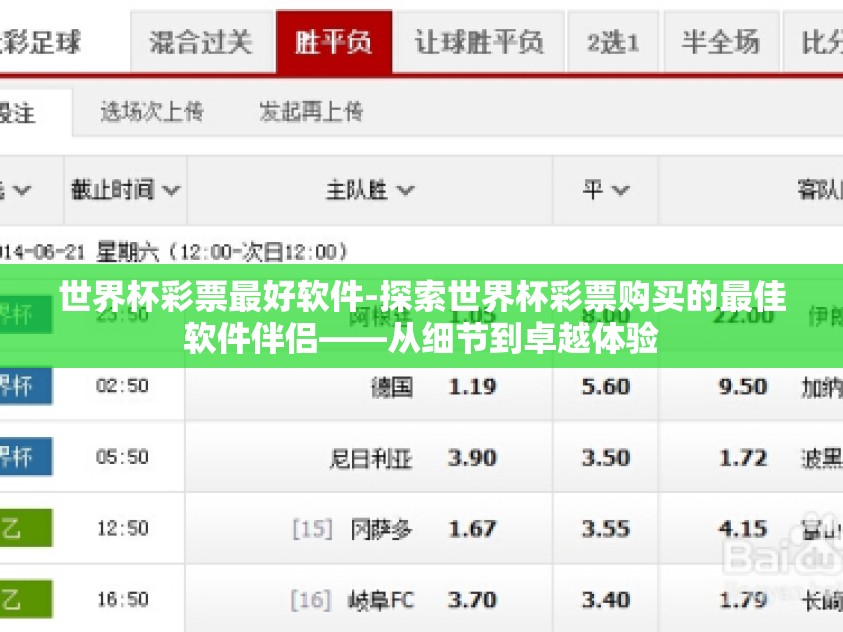843x632 pixels.
Task: Select draw odds 5.60 for 德国 match
Action: [x=605, y=387]
